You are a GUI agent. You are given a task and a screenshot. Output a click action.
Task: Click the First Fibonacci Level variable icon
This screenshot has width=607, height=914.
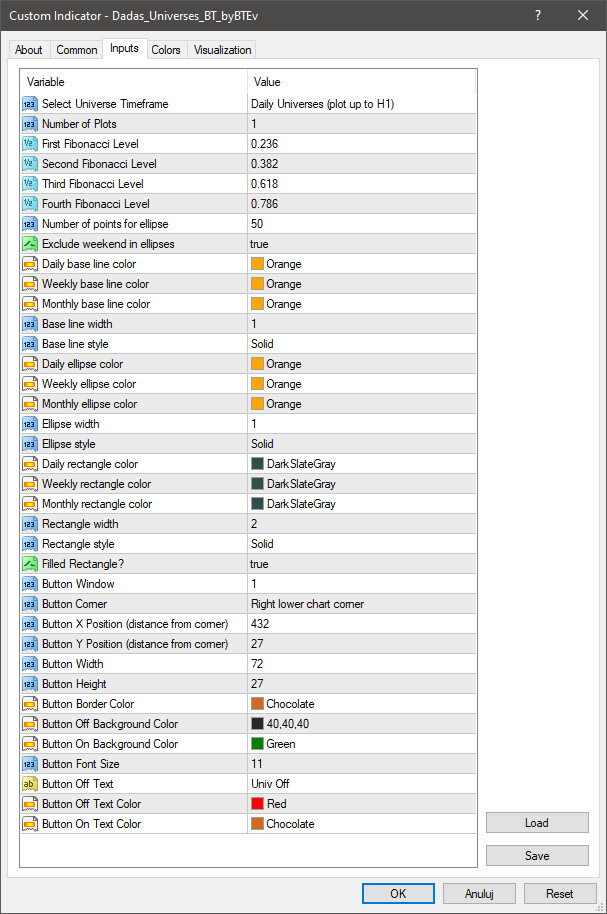[29, 144]
